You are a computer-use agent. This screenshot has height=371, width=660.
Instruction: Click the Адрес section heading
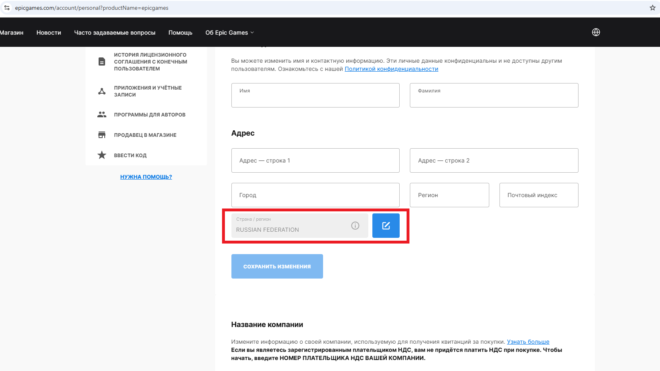[x=243, y=133]
